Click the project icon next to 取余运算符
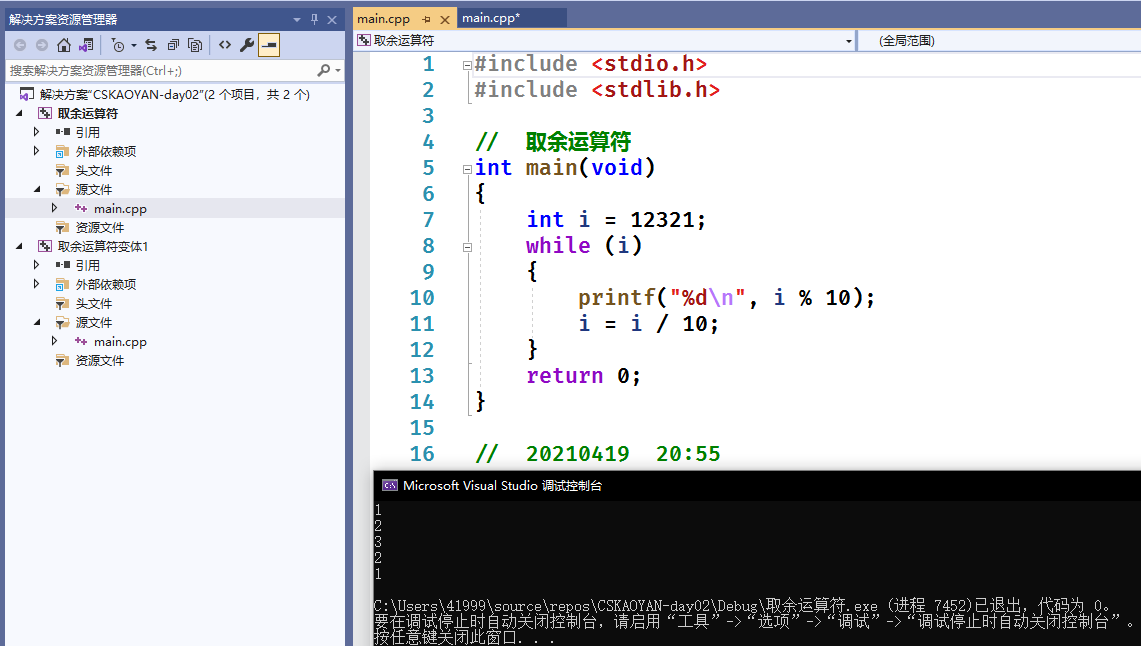This screenshot has width=1141, height=646. [45, 113]
